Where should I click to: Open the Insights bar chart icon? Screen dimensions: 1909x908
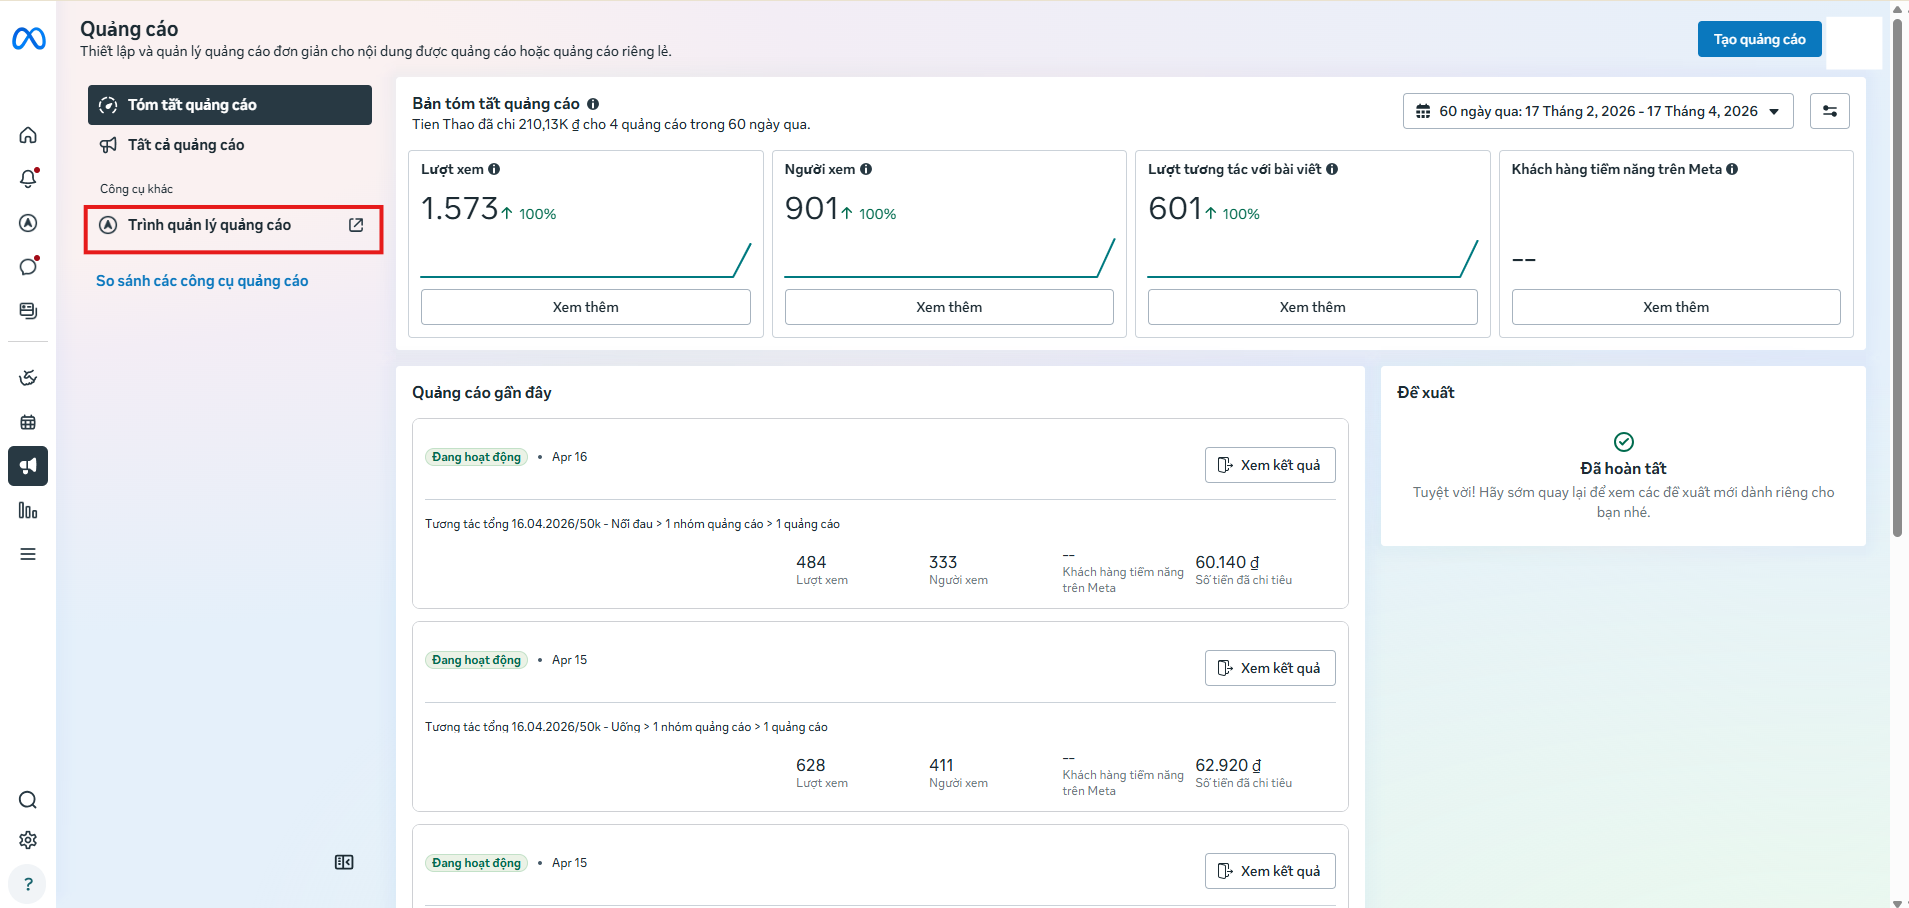pyautogui.click(x=28, y=510)
